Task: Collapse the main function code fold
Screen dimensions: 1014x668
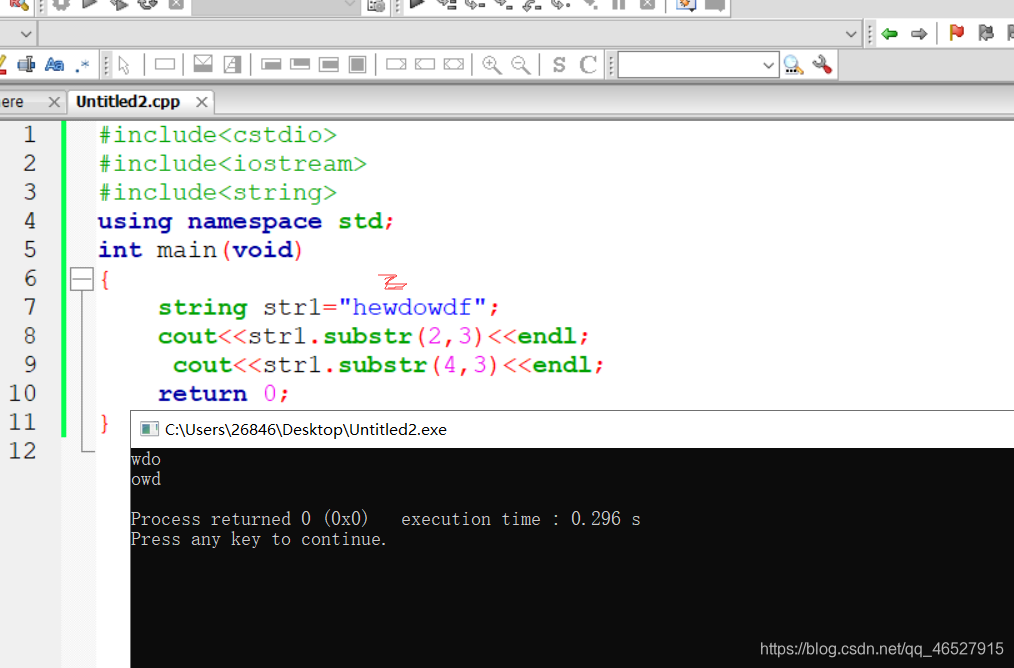Action: [82, 279]
